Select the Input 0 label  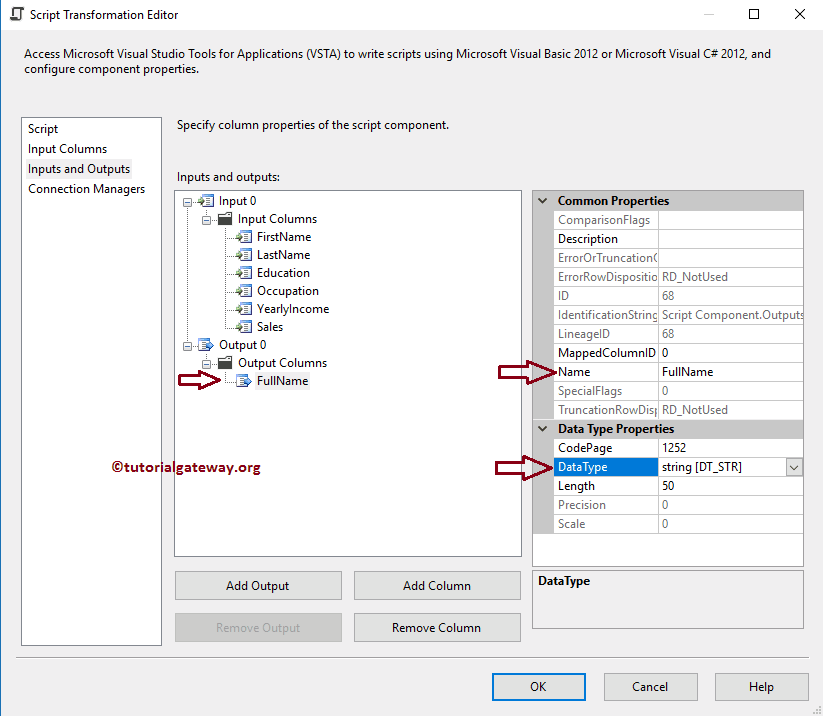pyautogui.click(x=237, y=201)
